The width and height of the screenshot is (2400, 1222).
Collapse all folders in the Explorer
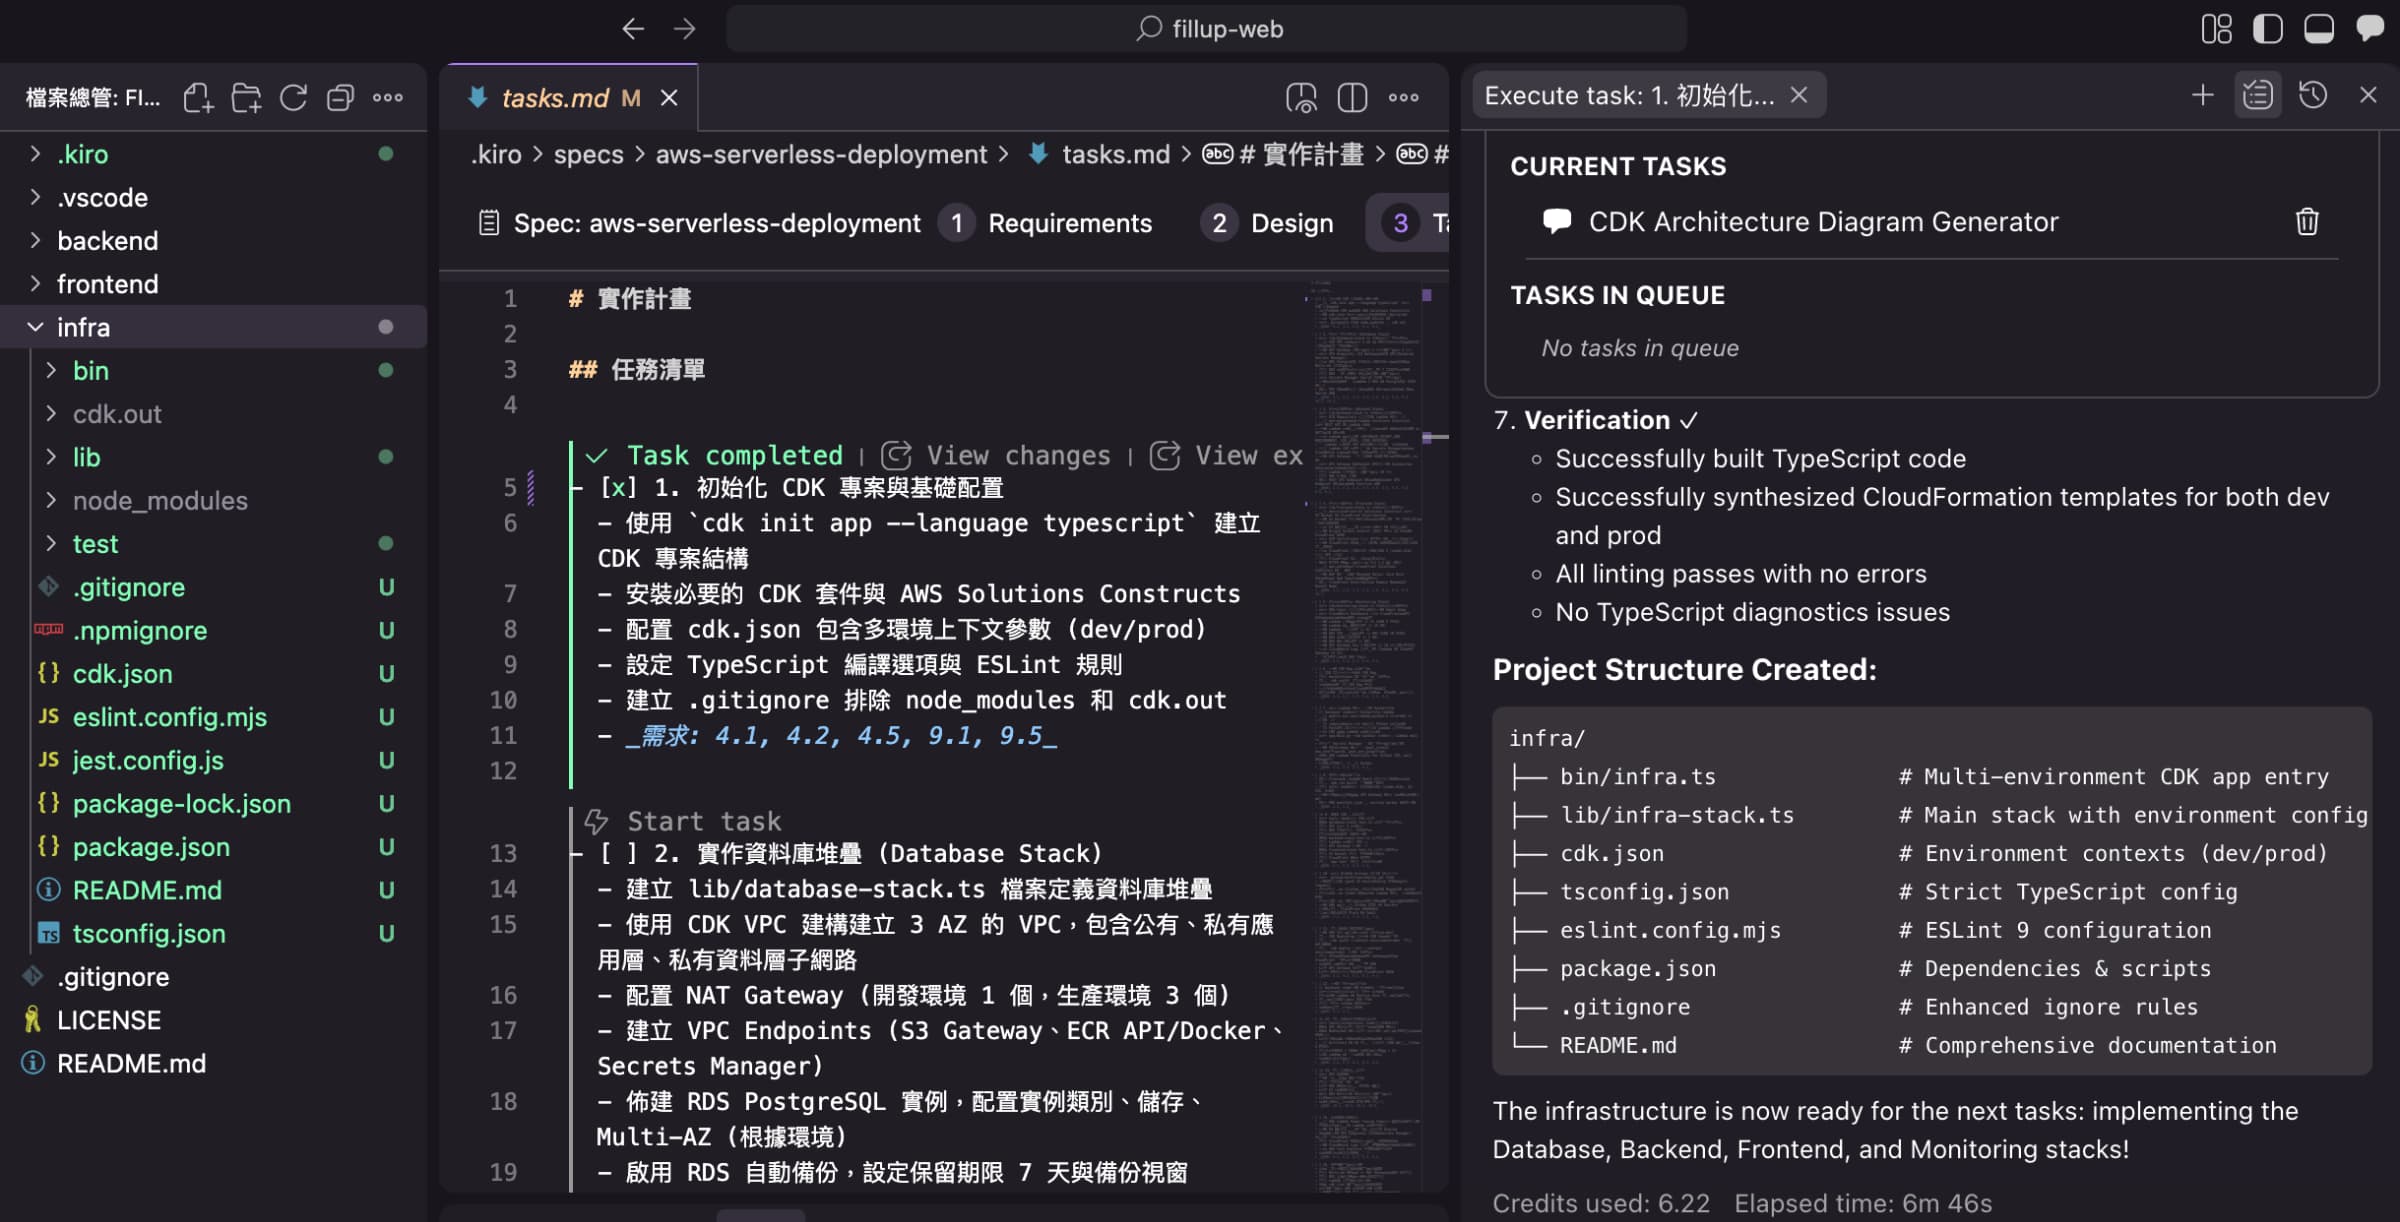tap(340, 97)
